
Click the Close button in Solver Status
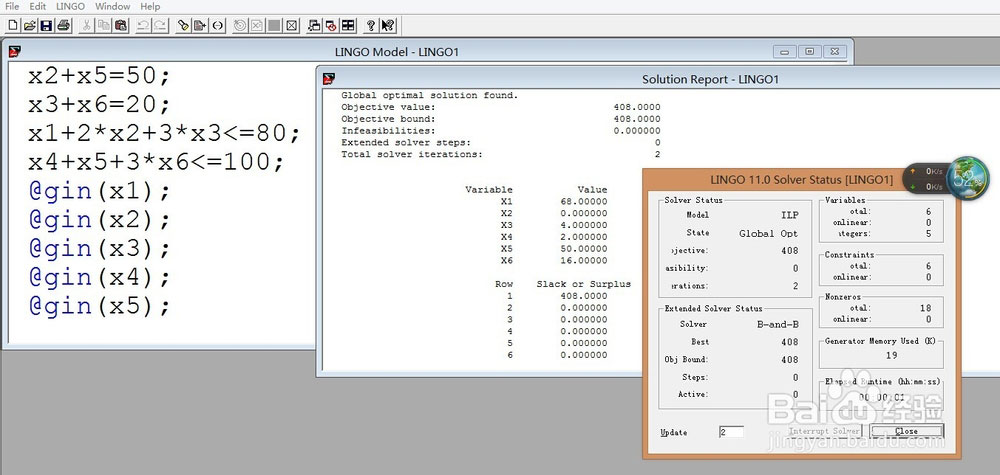(906, 432)
